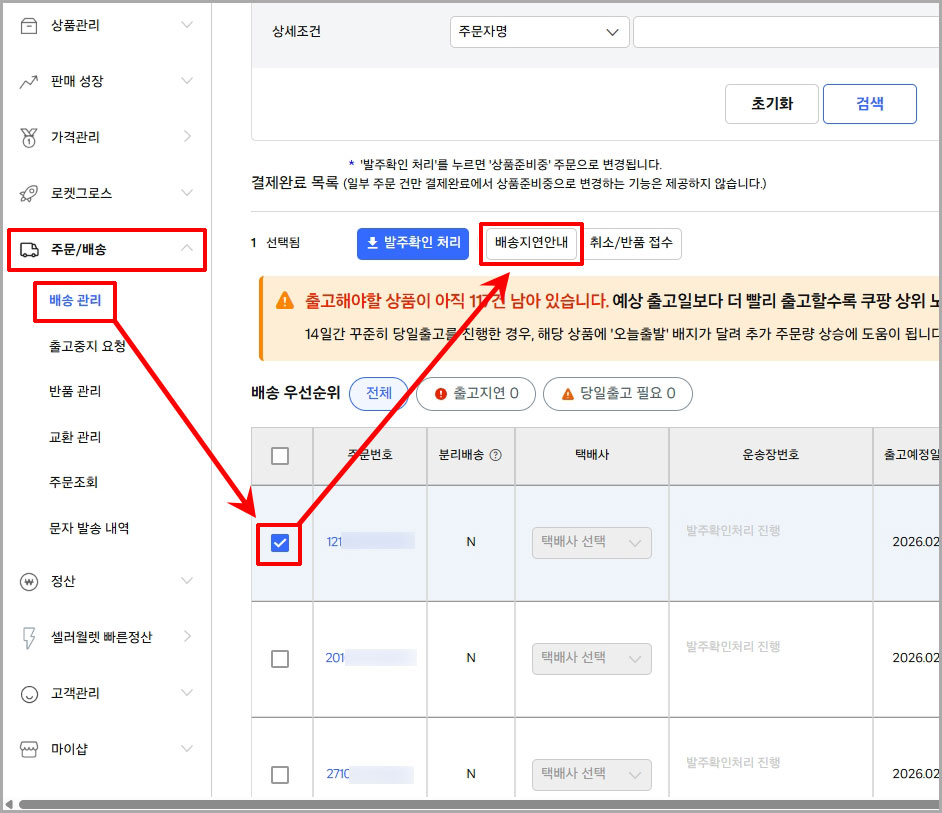Open the 주문자명 dropdown
The height and width of the screenshot is (813, 942).
pyautogui.click(x=539, y=32)
